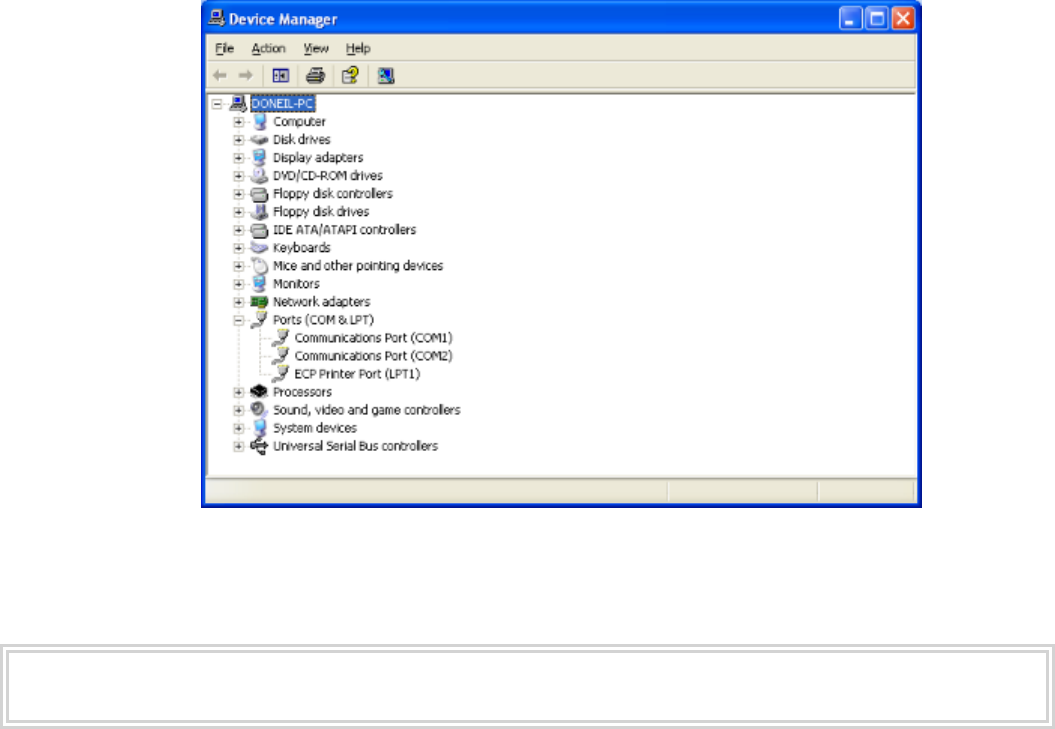The height and width of the screenshot is (729, 1055).
Task: Open the Help menu
Action: pyautogui.click(x=358, y=48)
